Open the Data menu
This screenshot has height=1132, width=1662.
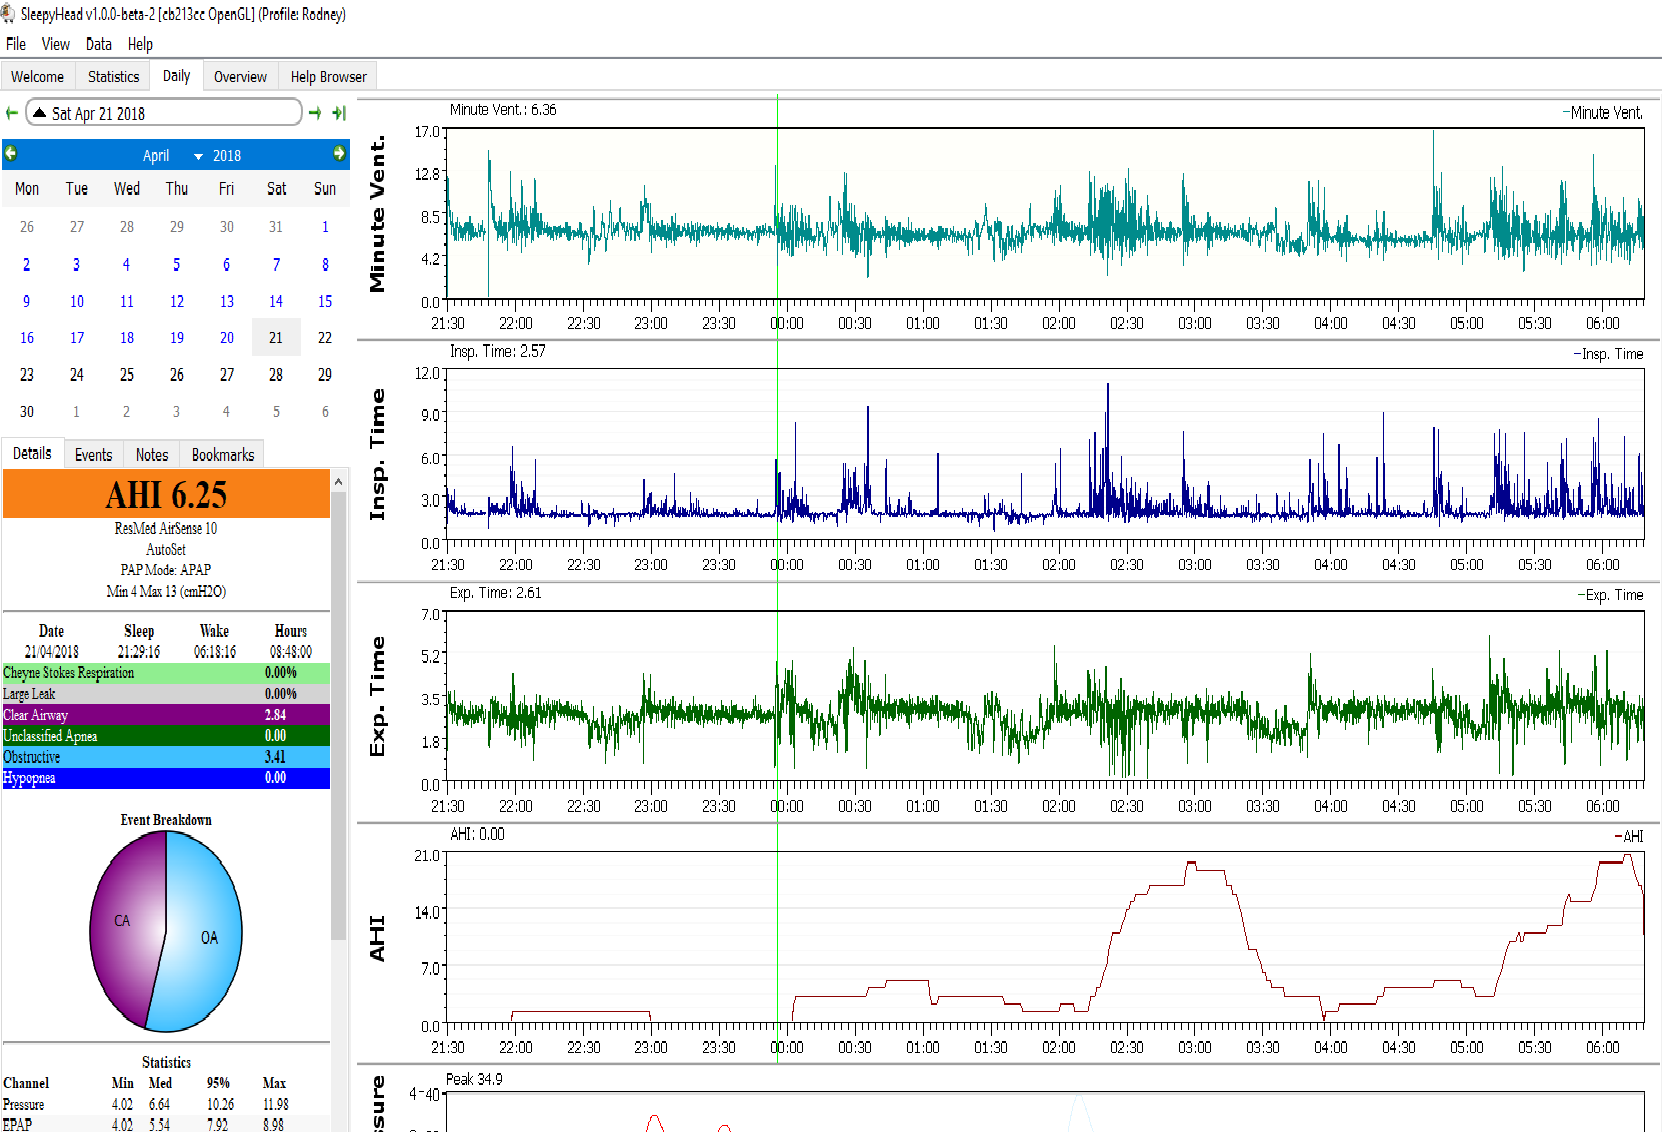99,44
